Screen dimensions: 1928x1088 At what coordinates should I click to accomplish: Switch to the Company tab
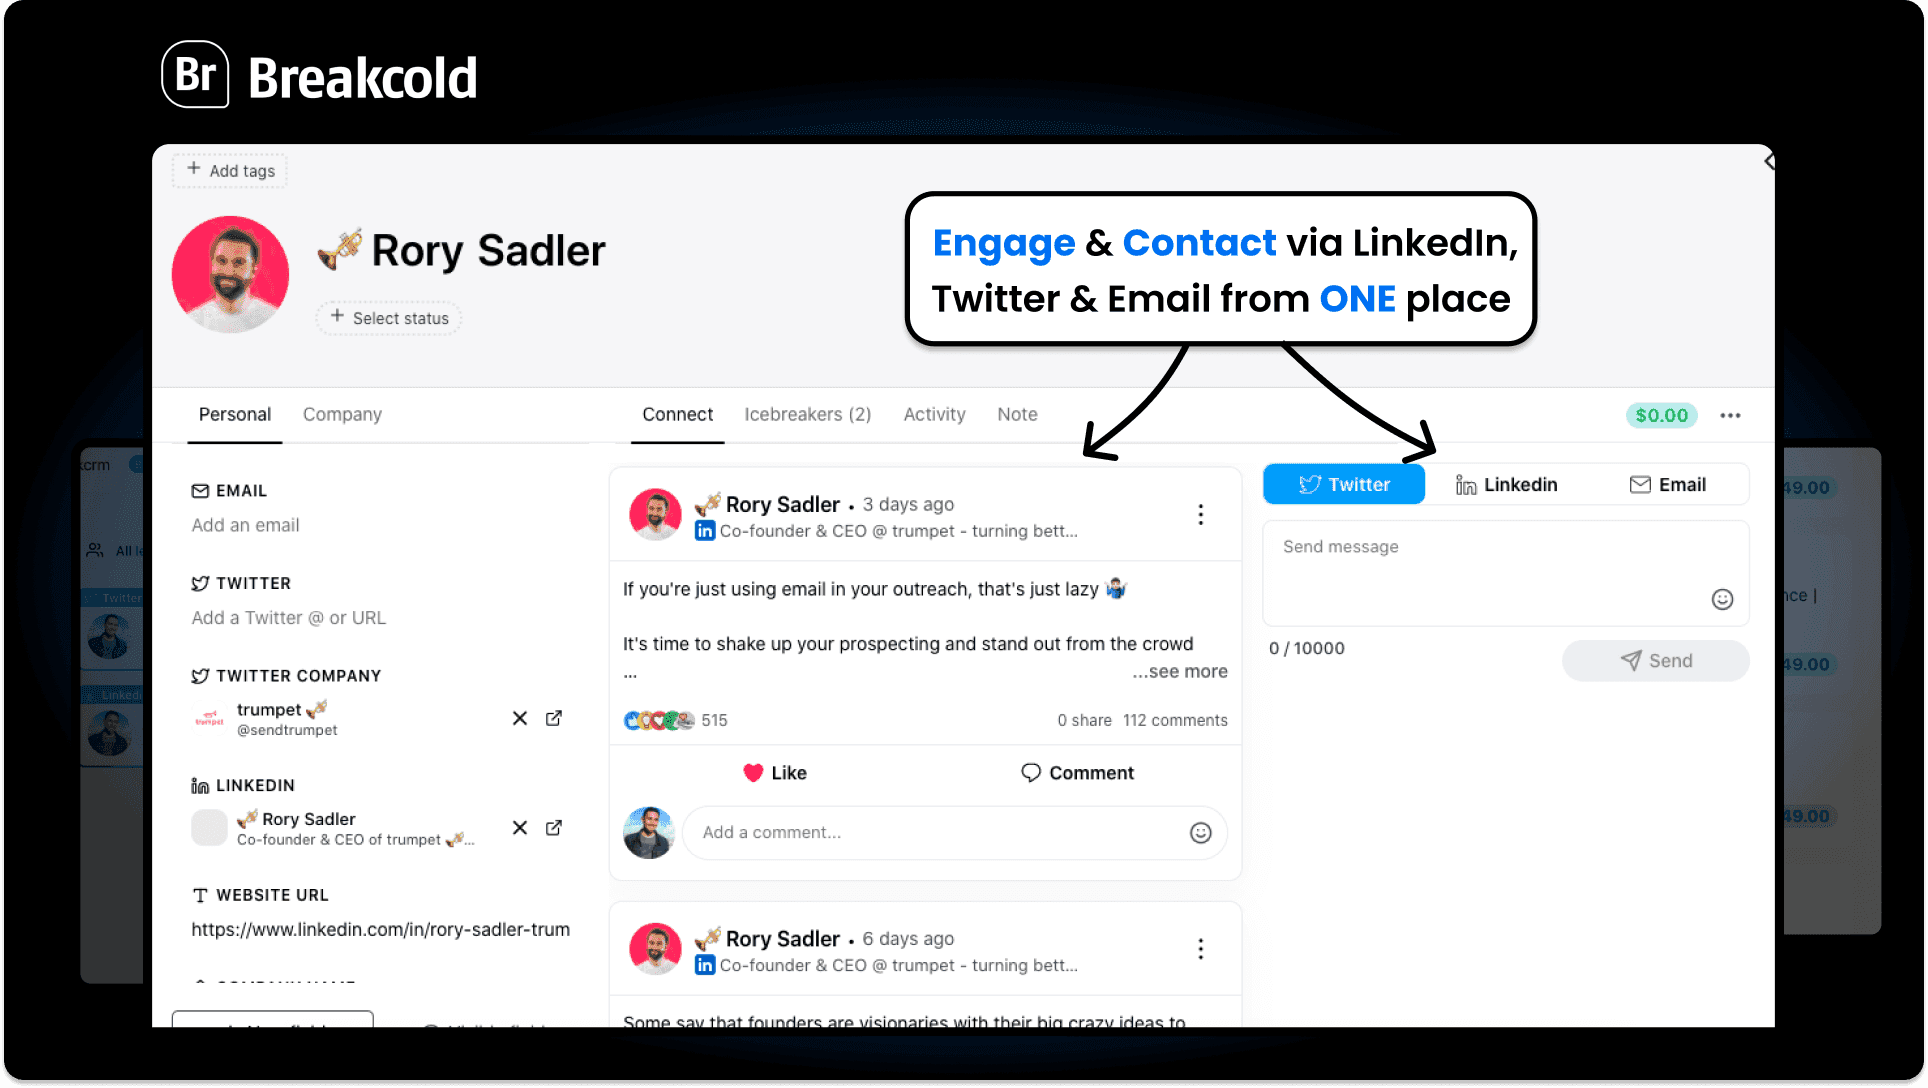coord(342,413)
